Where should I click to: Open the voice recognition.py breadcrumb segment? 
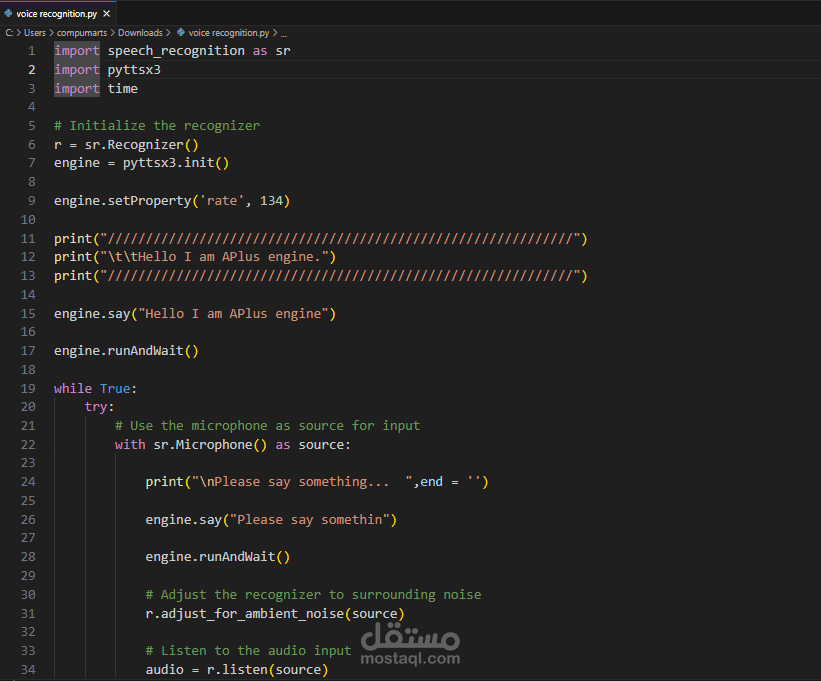point(229,33)
